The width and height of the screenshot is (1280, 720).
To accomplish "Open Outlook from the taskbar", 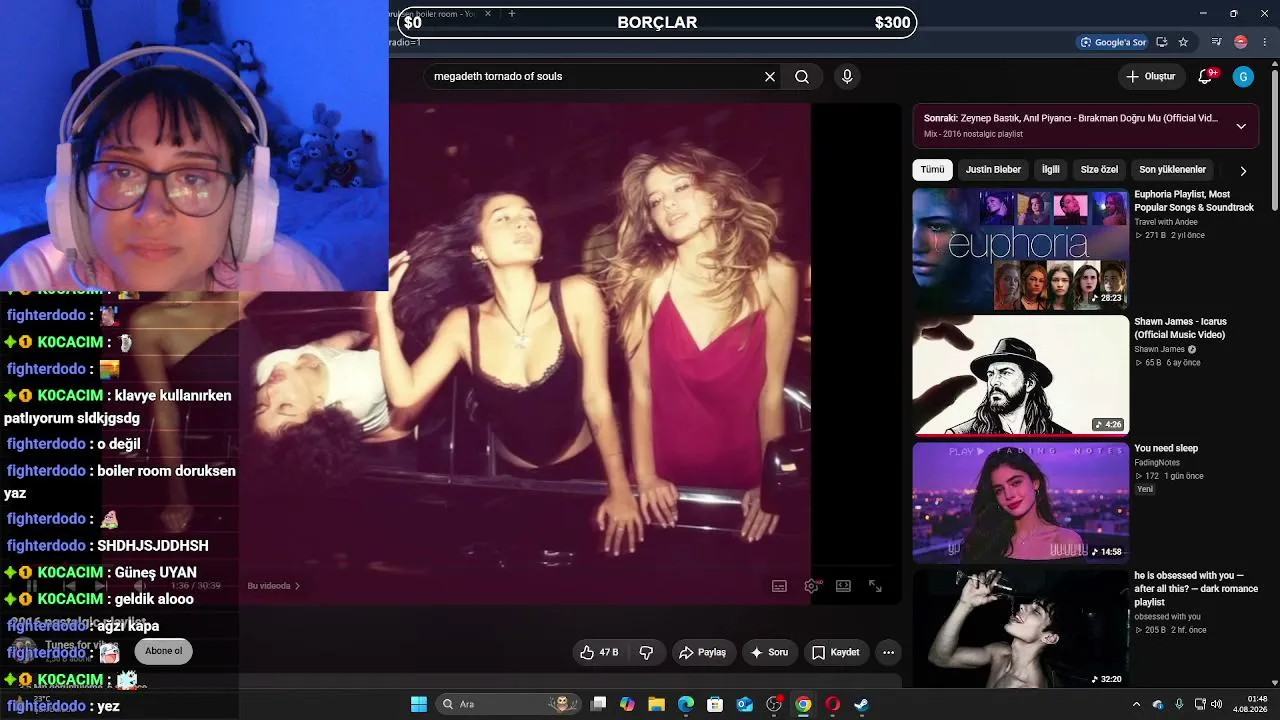I will click(744, 704).
